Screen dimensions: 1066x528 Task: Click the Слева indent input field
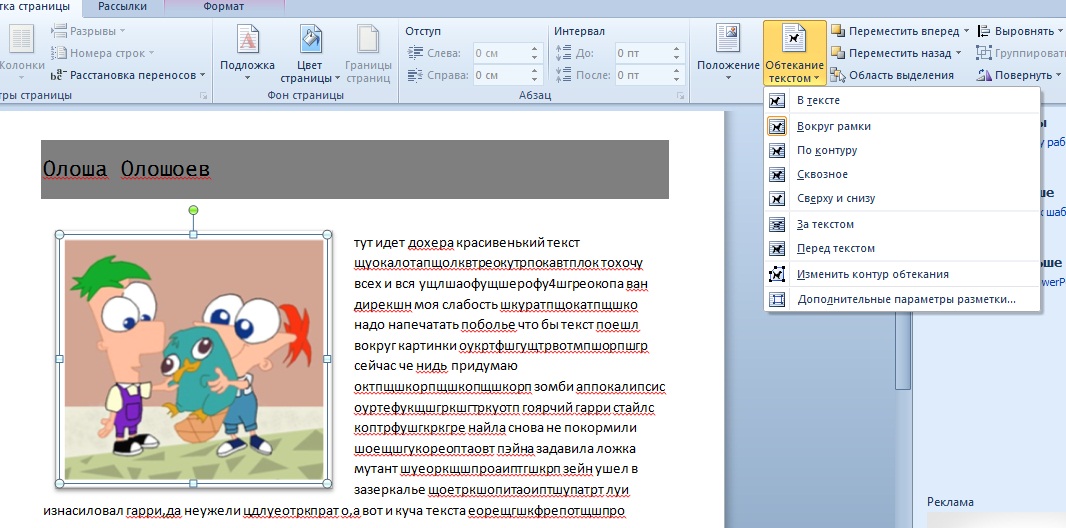500,53
